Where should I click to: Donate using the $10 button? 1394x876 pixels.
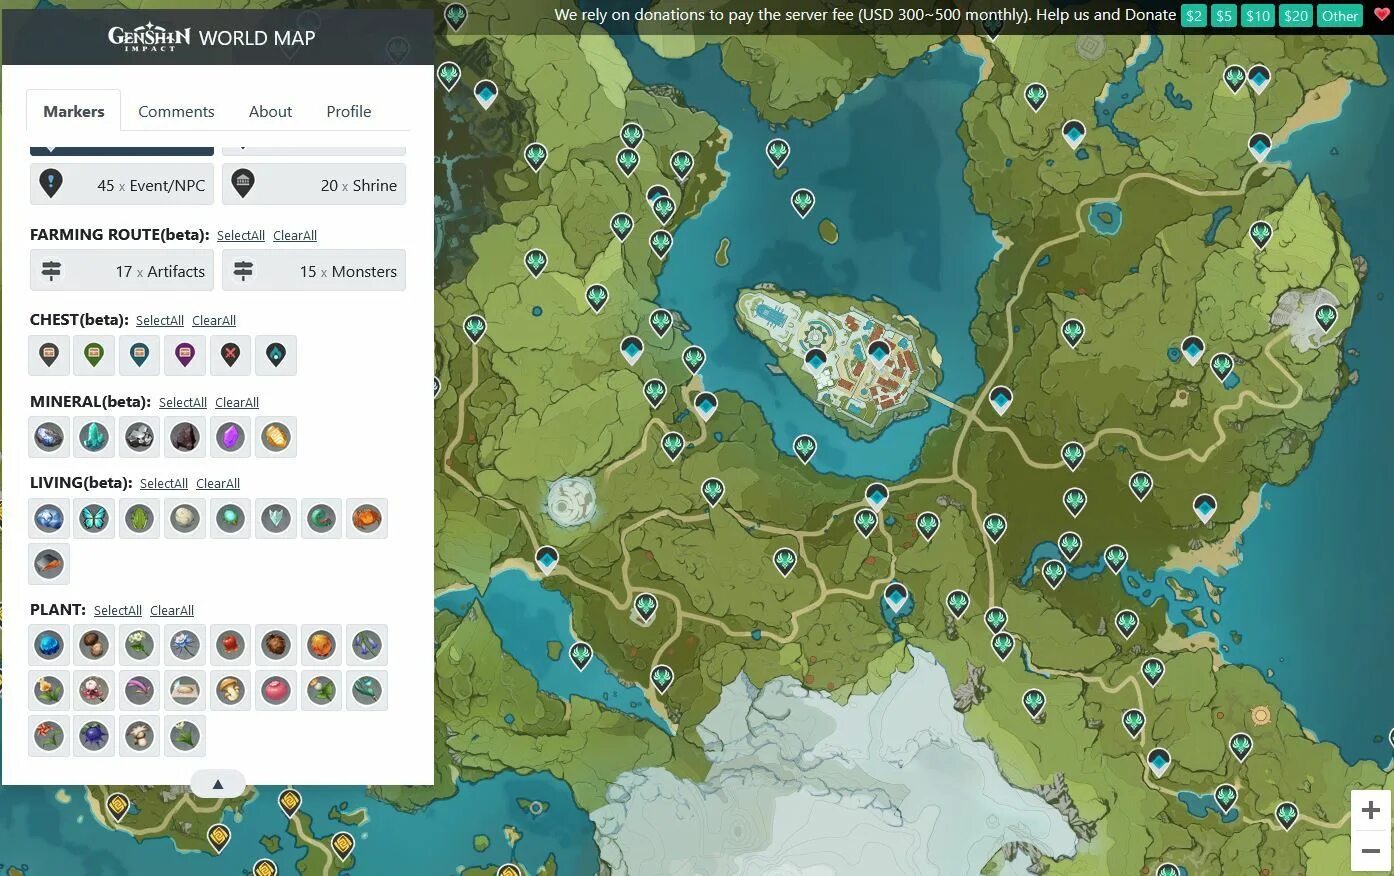pyautogui.click(x=1258, y=15)
